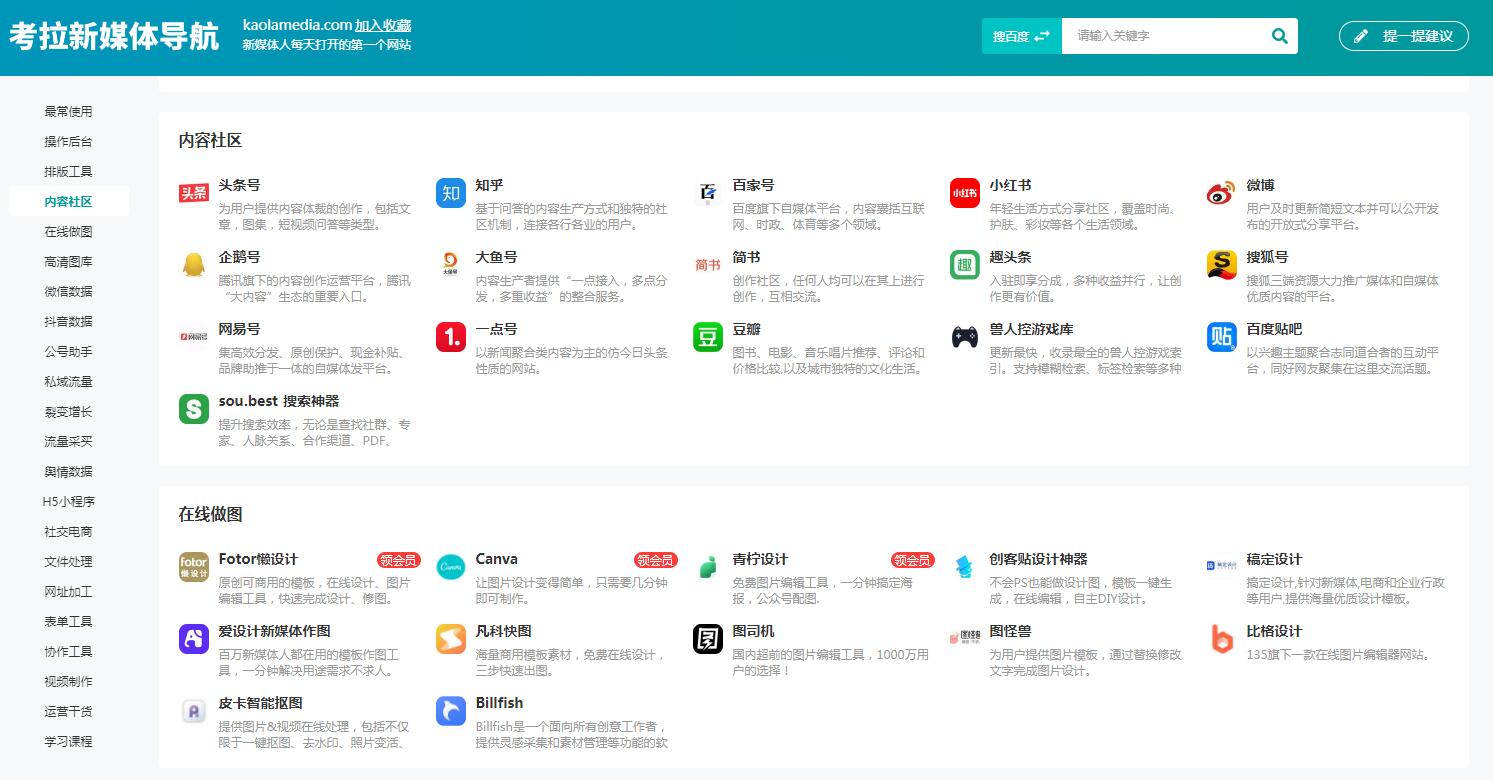Open the 豆瓣 green icon
This screenshot has height=780, width=1493.
[x=708, y=337]
